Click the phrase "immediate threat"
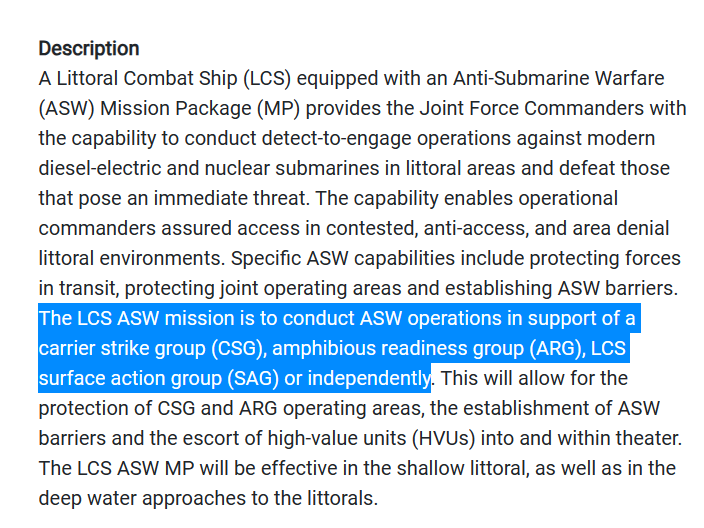The image size is (704, 528). [x=231, y=199]
